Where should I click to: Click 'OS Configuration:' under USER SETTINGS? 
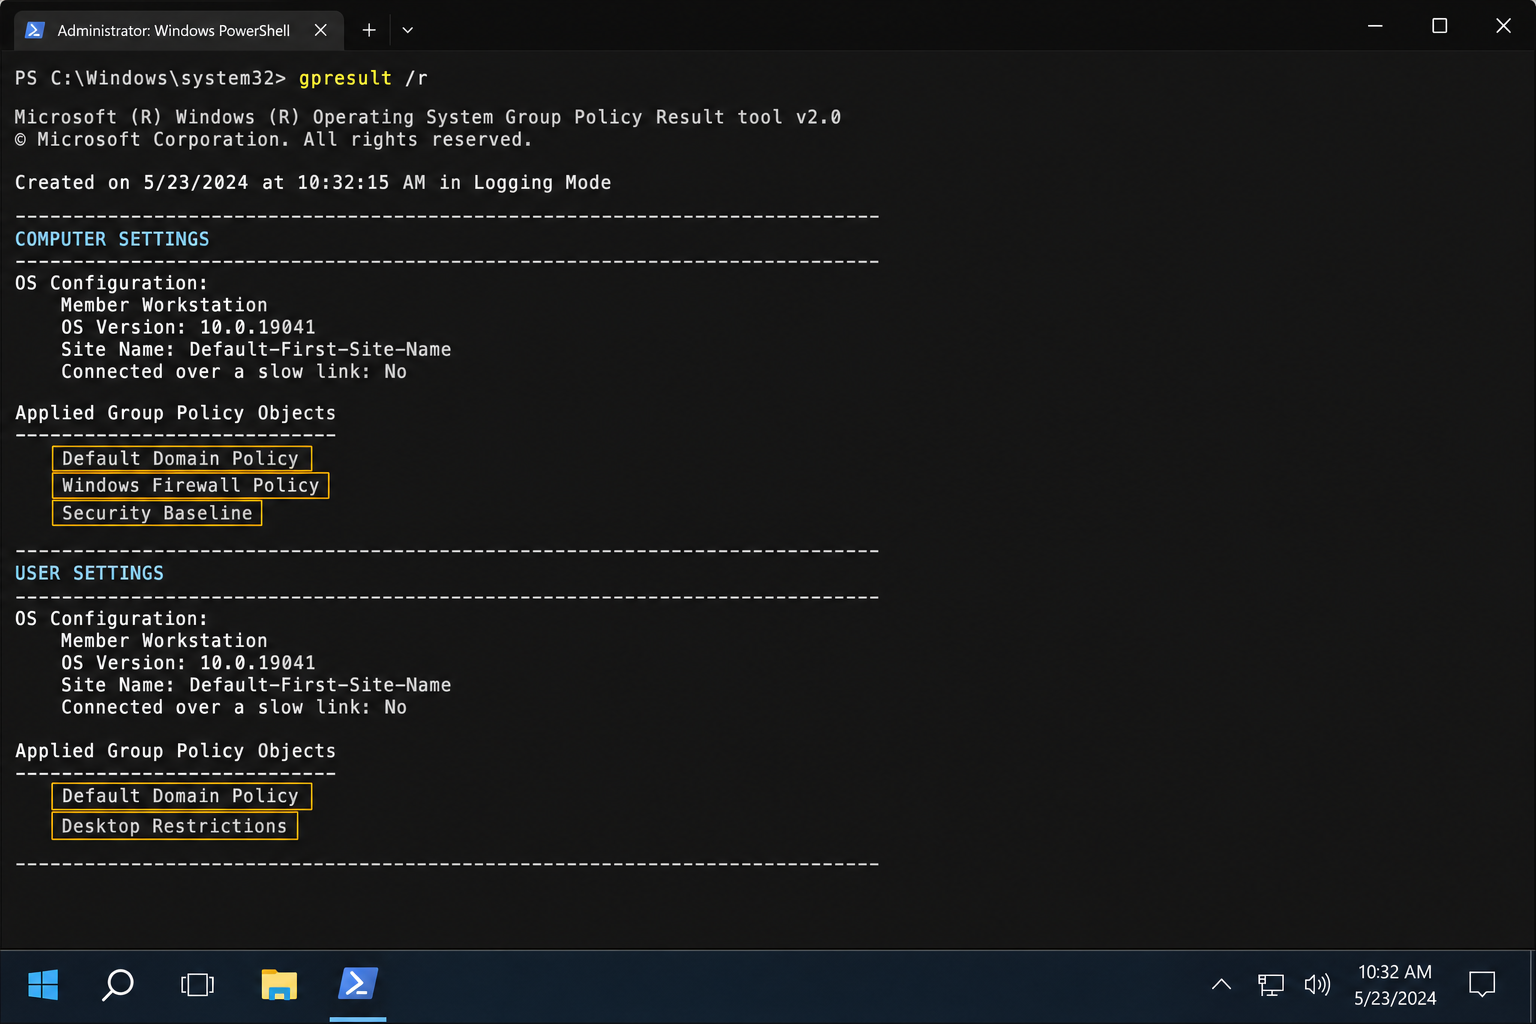tap(111, 619)
